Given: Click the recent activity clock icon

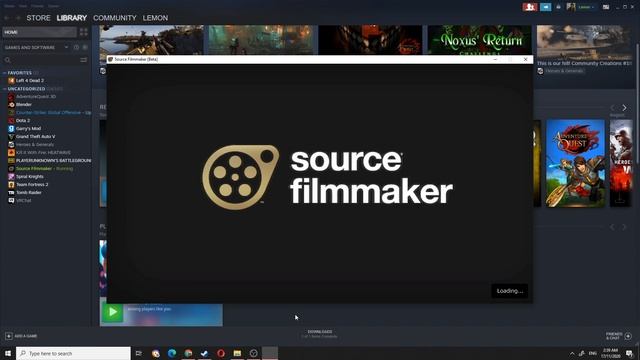Looking at the screenshot, I should click(76, 47).
